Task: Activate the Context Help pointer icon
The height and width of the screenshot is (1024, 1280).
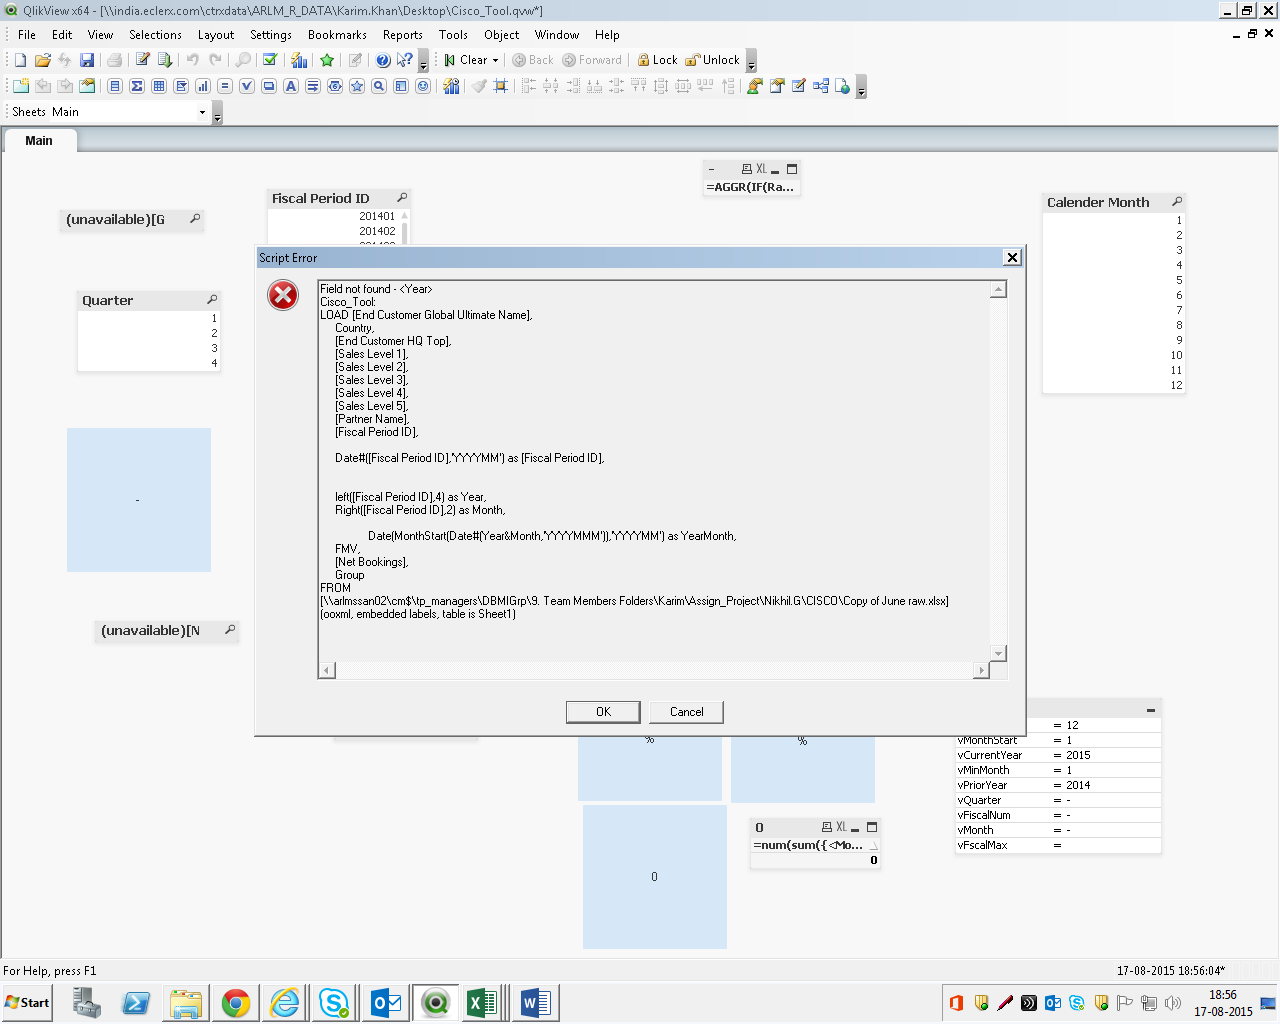Action: [x=404, y=60]
